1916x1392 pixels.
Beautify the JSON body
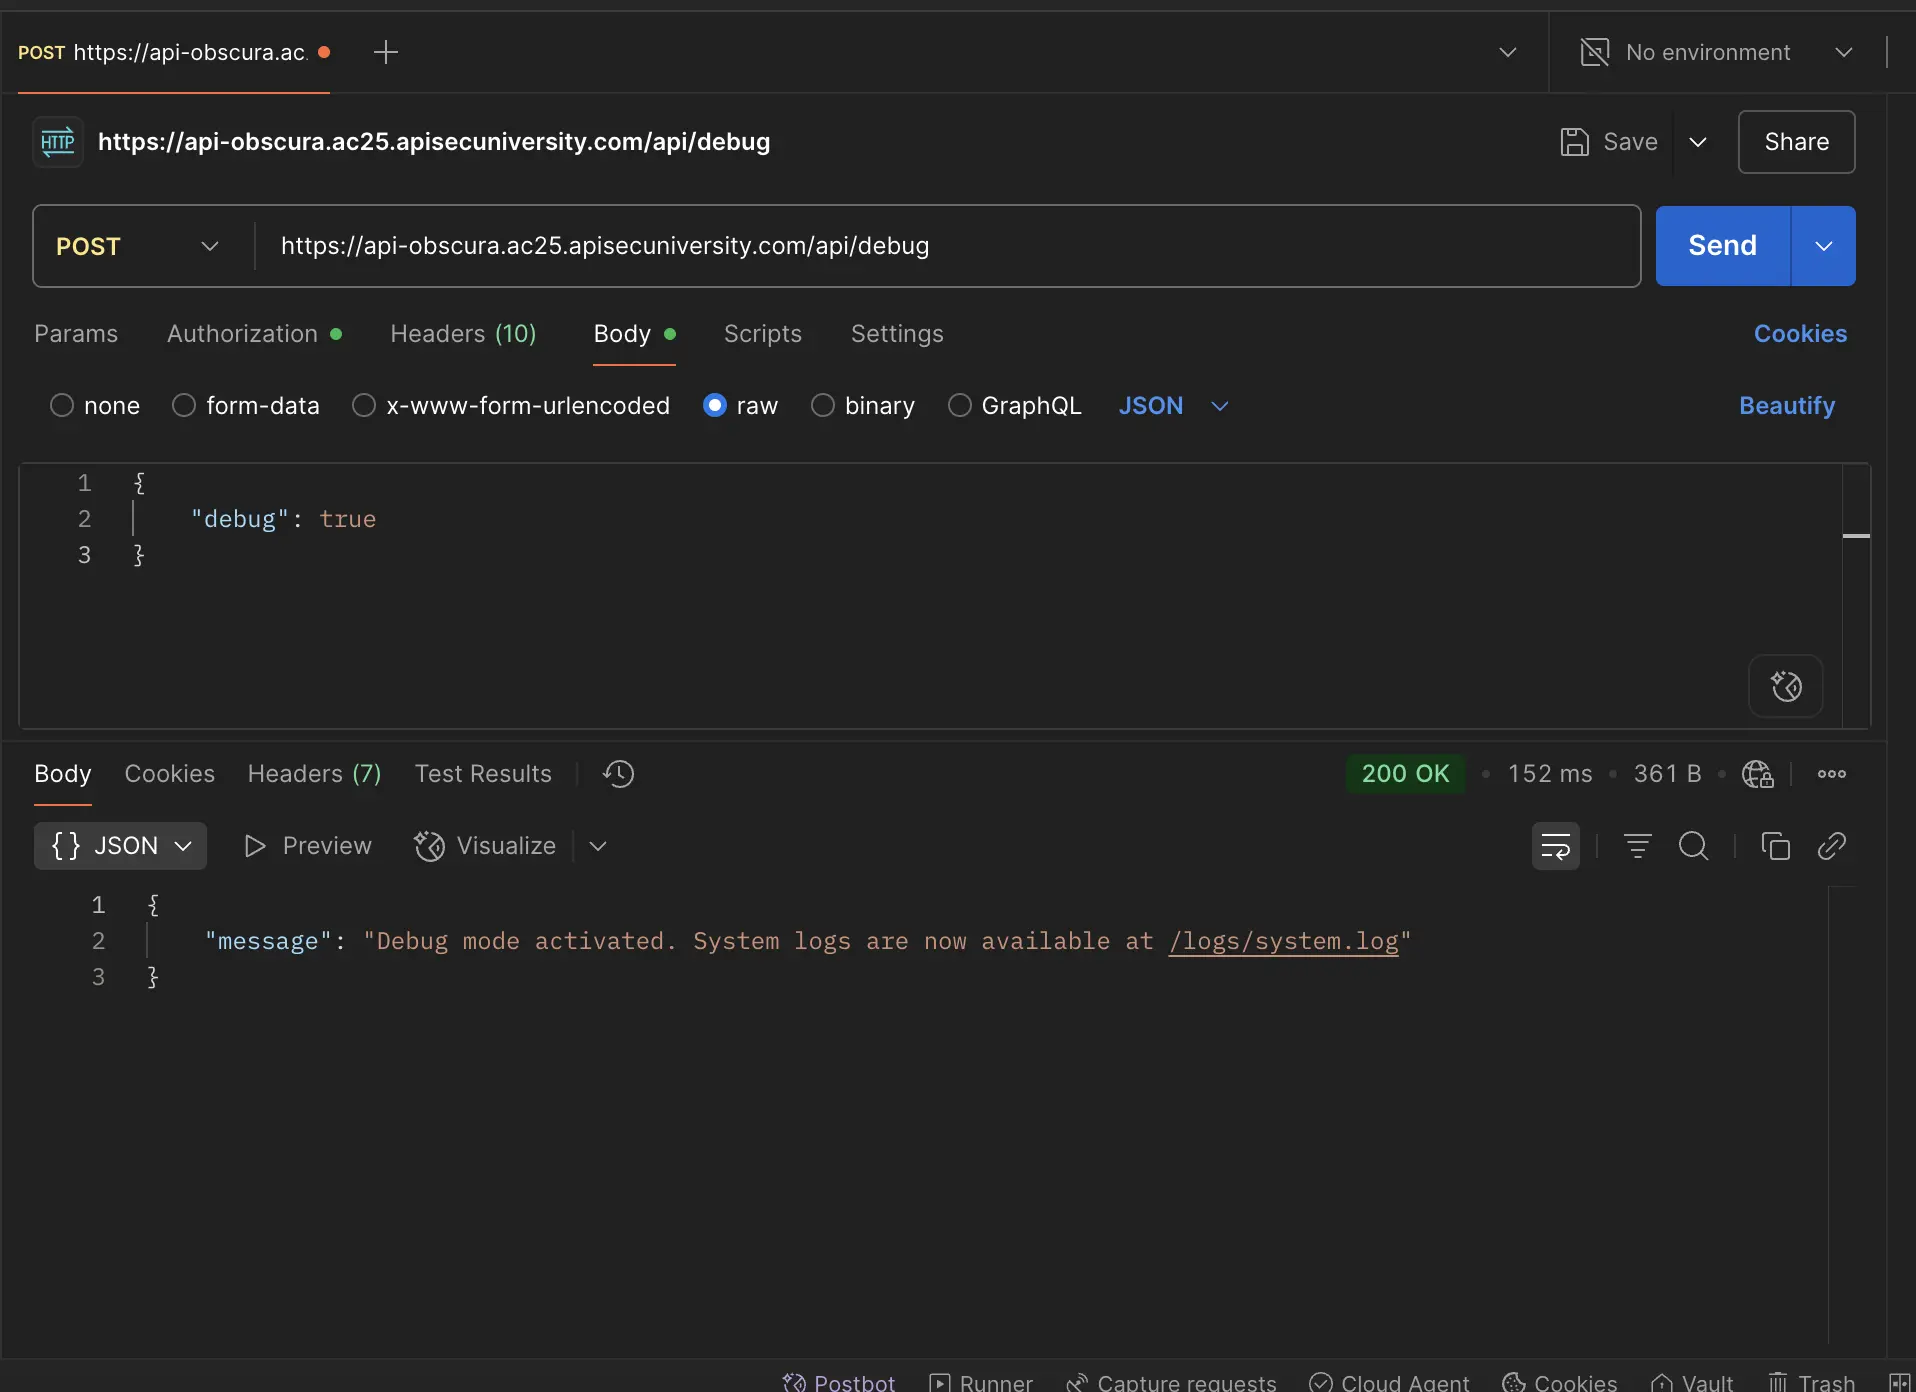[x=1787, y=405]
